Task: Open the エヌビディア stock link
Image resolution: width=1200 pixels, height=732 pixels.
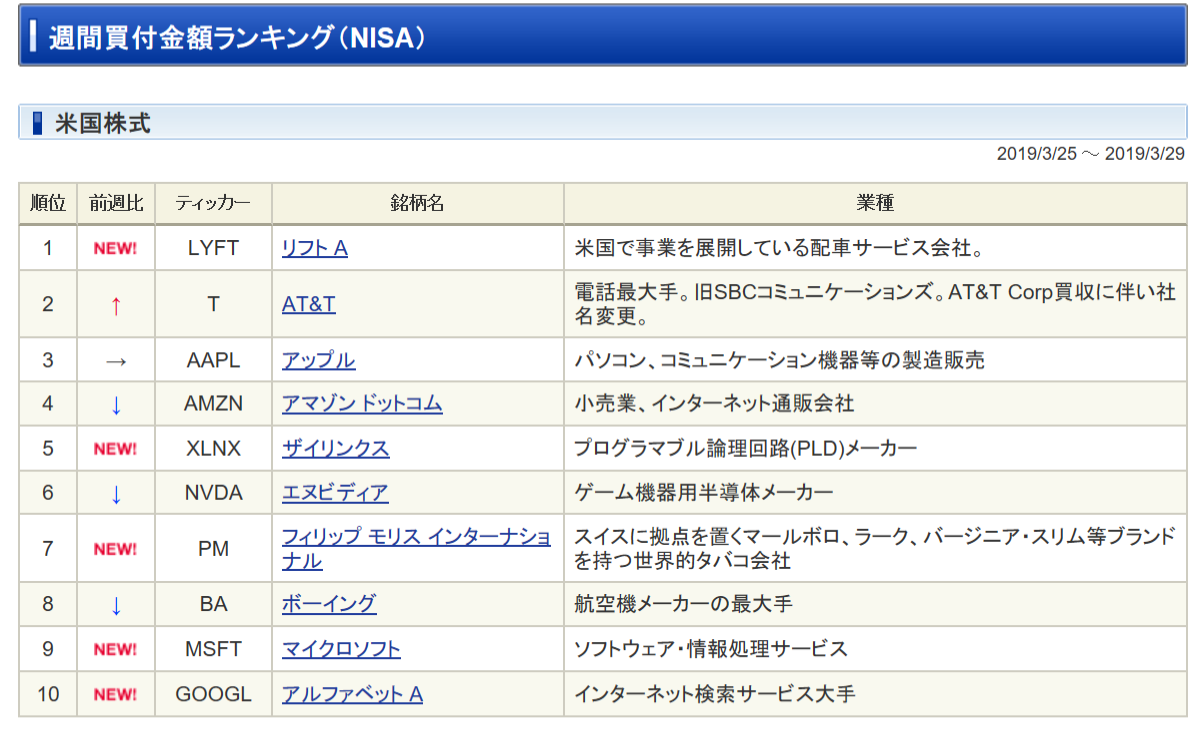Action: [x=334, y=493]
